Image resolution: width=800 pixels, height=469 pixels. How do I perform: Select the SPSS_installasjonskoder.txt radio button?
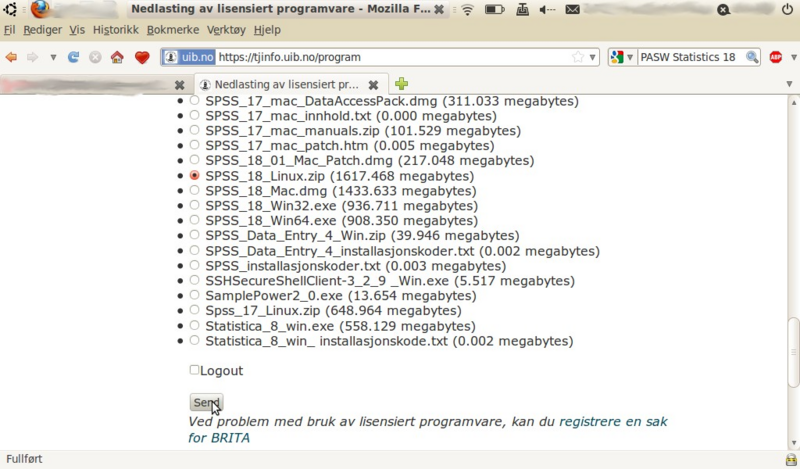[194, 265]
